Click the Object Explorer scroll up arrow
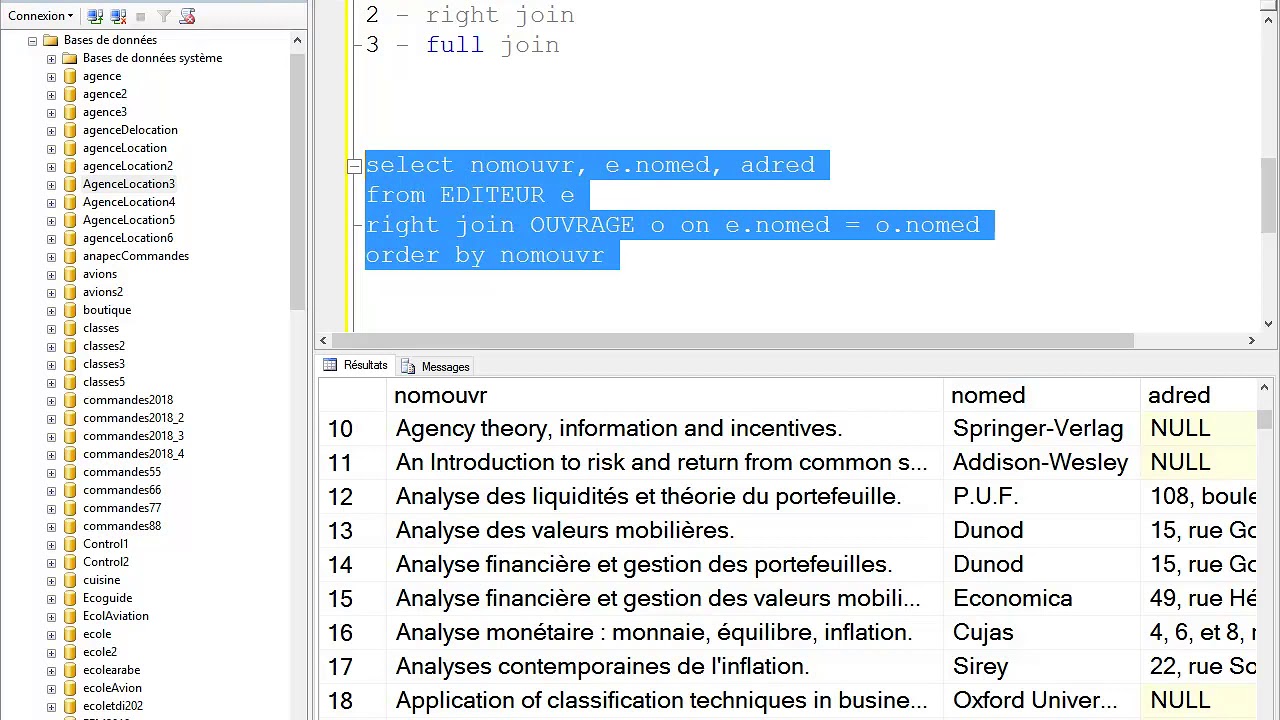 [x=297, y=40]
